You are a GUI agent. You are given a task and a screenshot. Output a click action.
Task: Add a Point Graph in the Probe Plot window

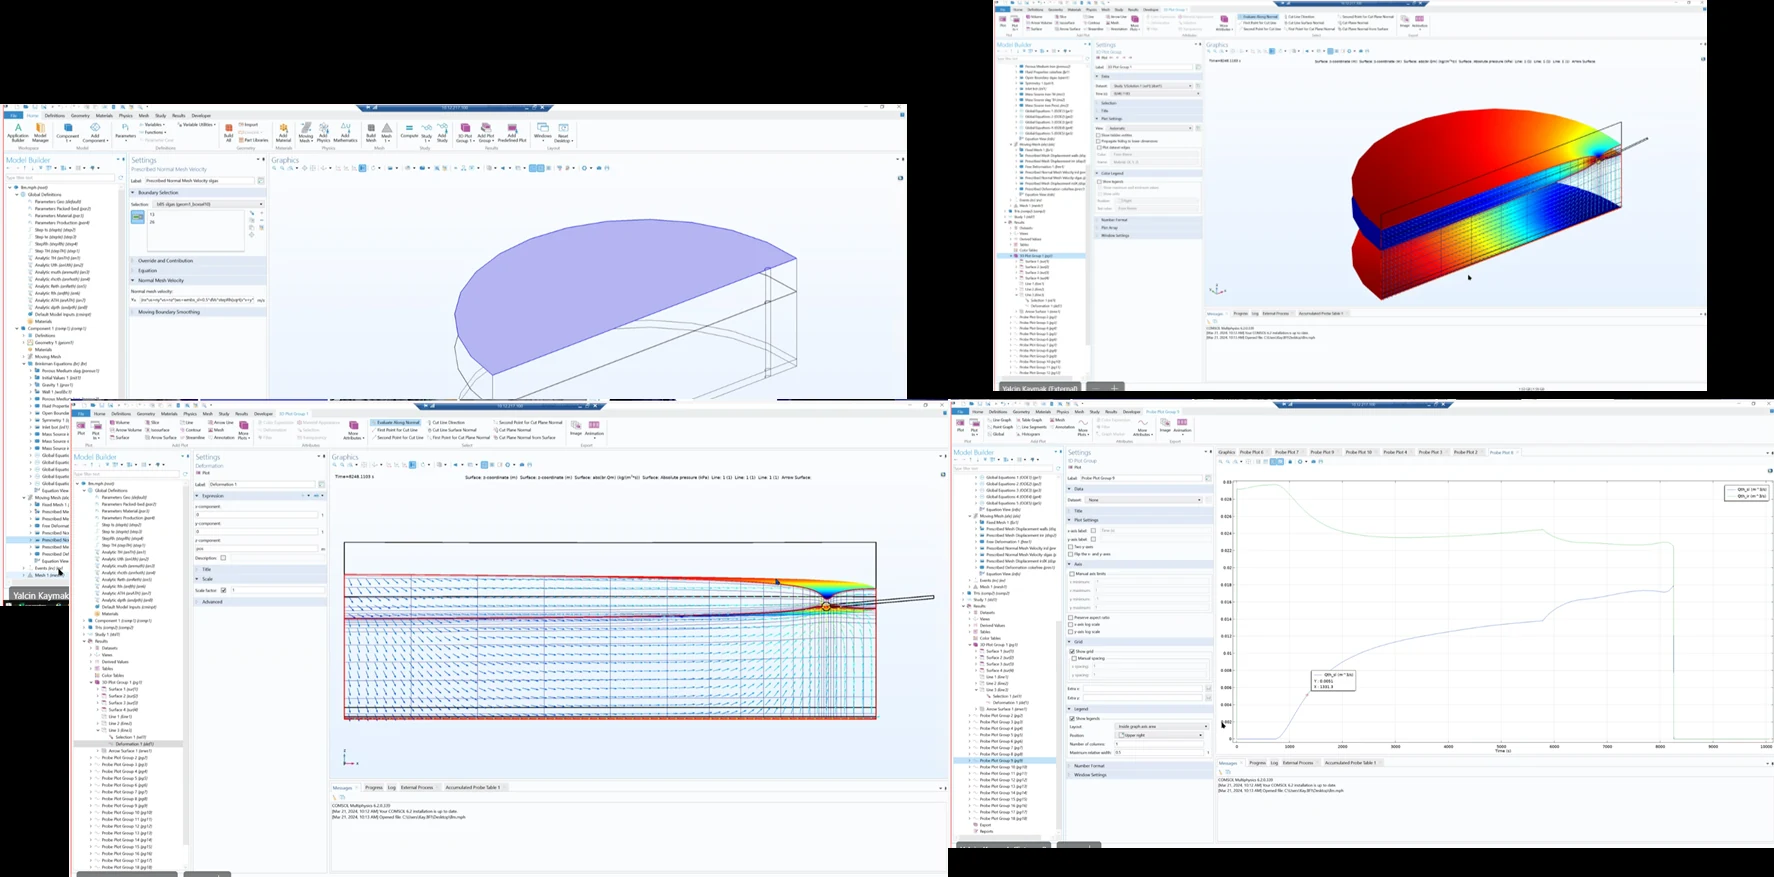(x=1001, y=427)
